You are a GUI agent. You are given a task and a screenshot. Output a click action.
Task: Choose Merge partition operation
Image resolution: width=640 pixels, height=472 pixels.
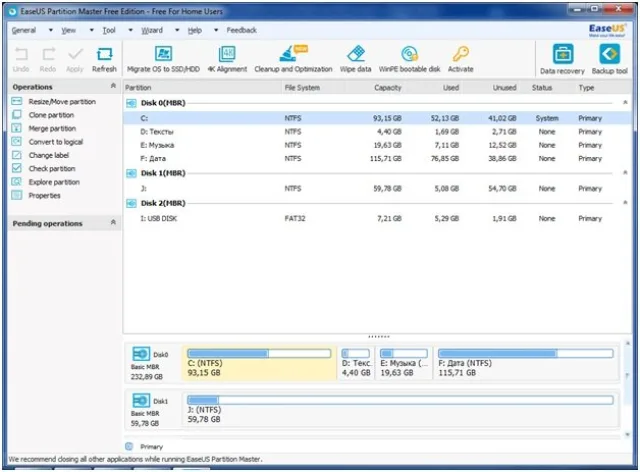[52, 129]
